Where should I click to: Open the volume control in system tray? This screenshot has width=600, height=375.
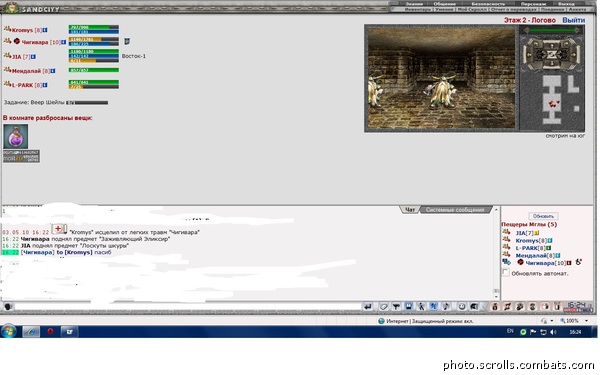coord(553,332)
